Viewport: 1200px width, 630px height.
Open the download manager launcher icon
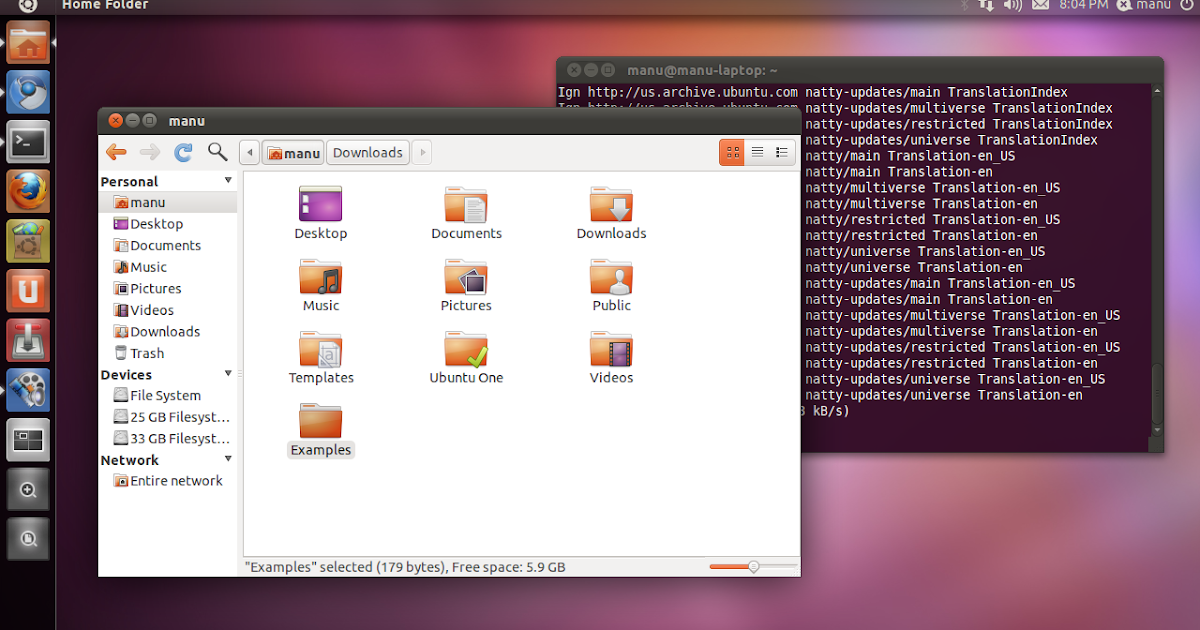(28, 340)
